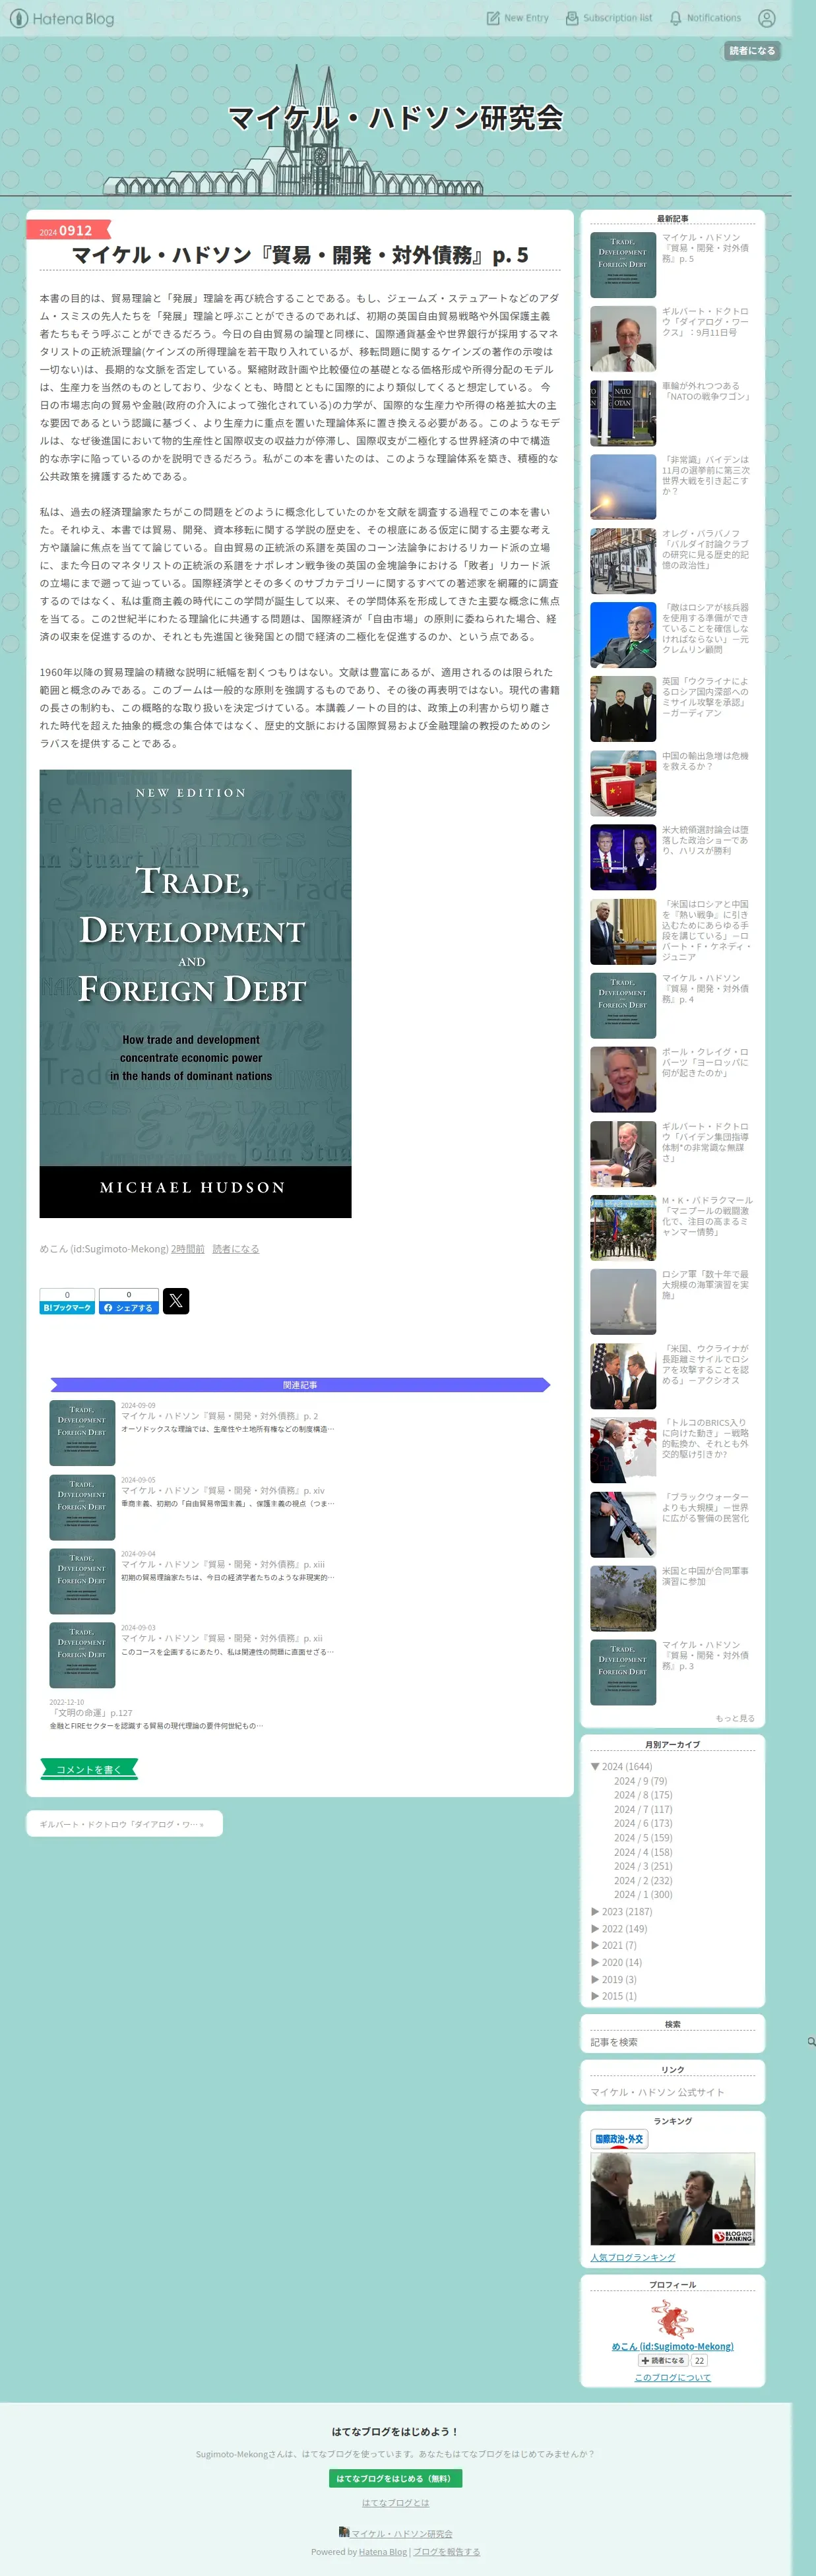Click the profile 読者になる button
The image size is (816, 2576).
click(x=663, y=2360)
